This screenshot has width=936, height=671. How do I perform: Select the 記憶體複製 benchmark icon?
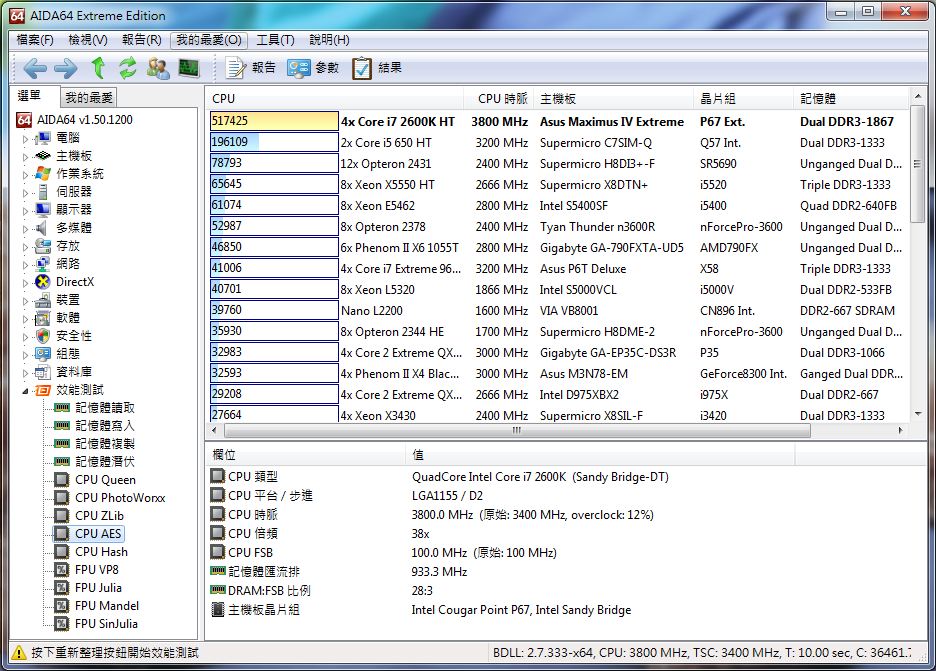click(x=61, y=444)
